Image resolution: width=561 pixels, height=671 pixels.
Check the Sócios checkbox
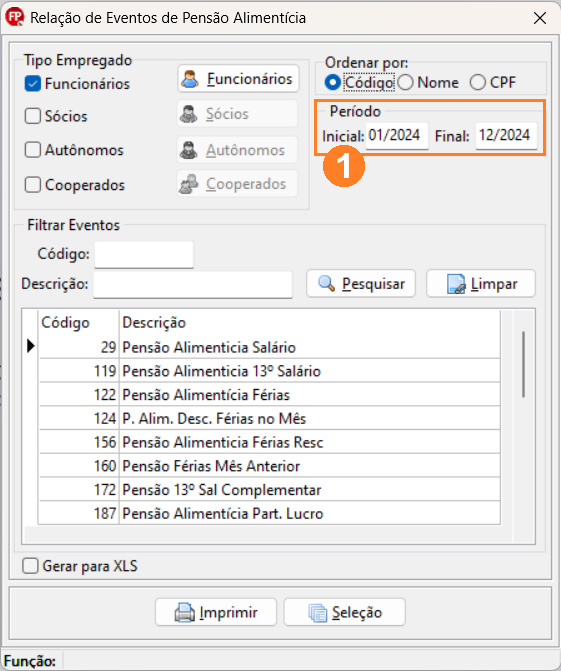[x=33, y=116]
